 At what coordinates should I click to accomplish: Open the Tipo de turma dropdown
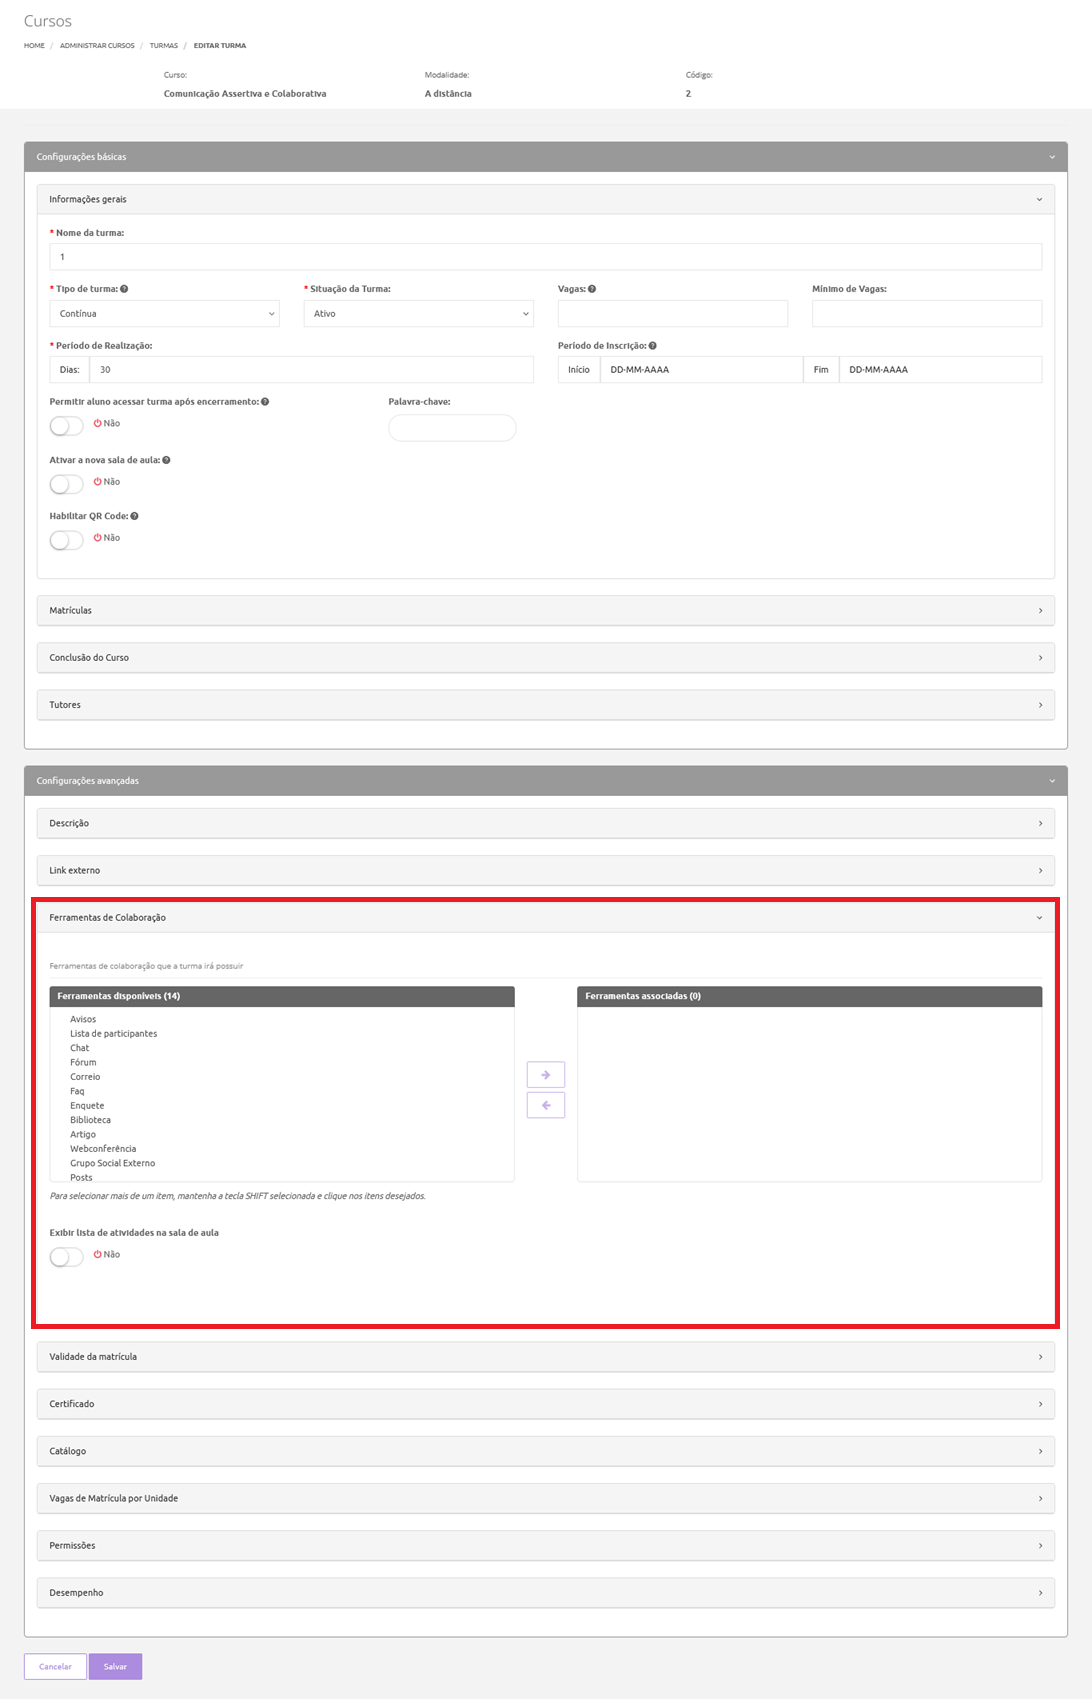coord(164,314)
